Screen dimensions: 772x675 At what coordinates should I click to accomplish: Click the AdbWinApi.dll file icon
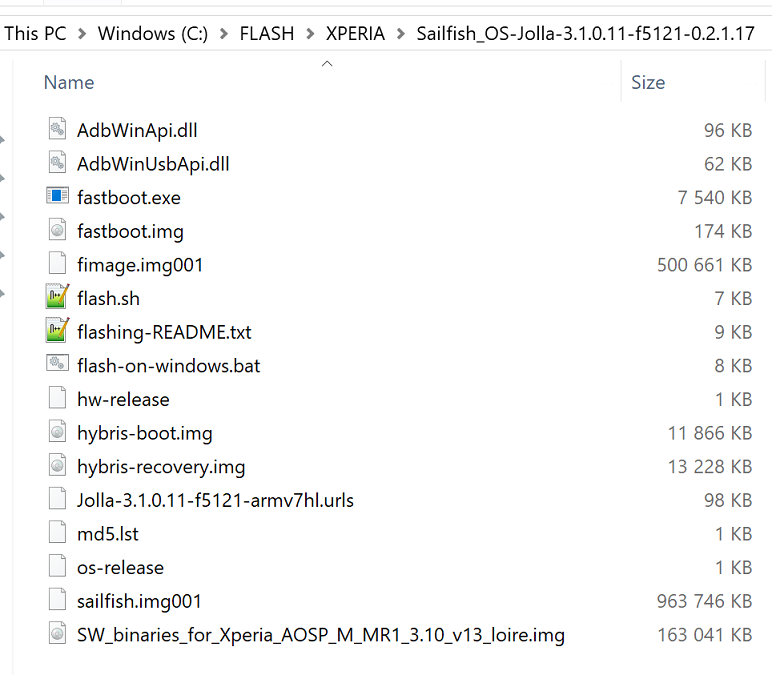(x=57, y=130)
